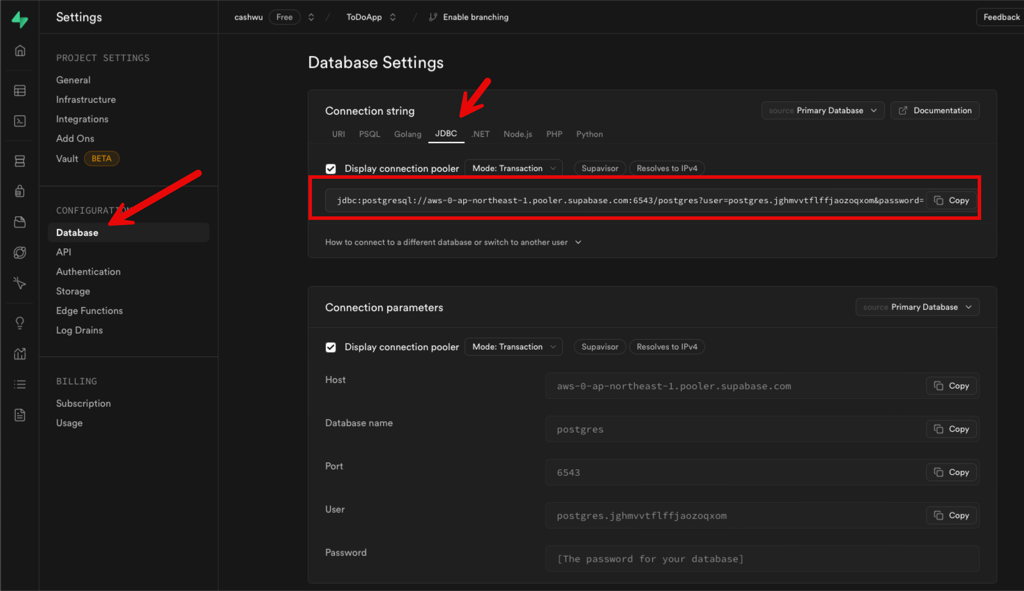Copy the Host value

[x=951, y=386]
